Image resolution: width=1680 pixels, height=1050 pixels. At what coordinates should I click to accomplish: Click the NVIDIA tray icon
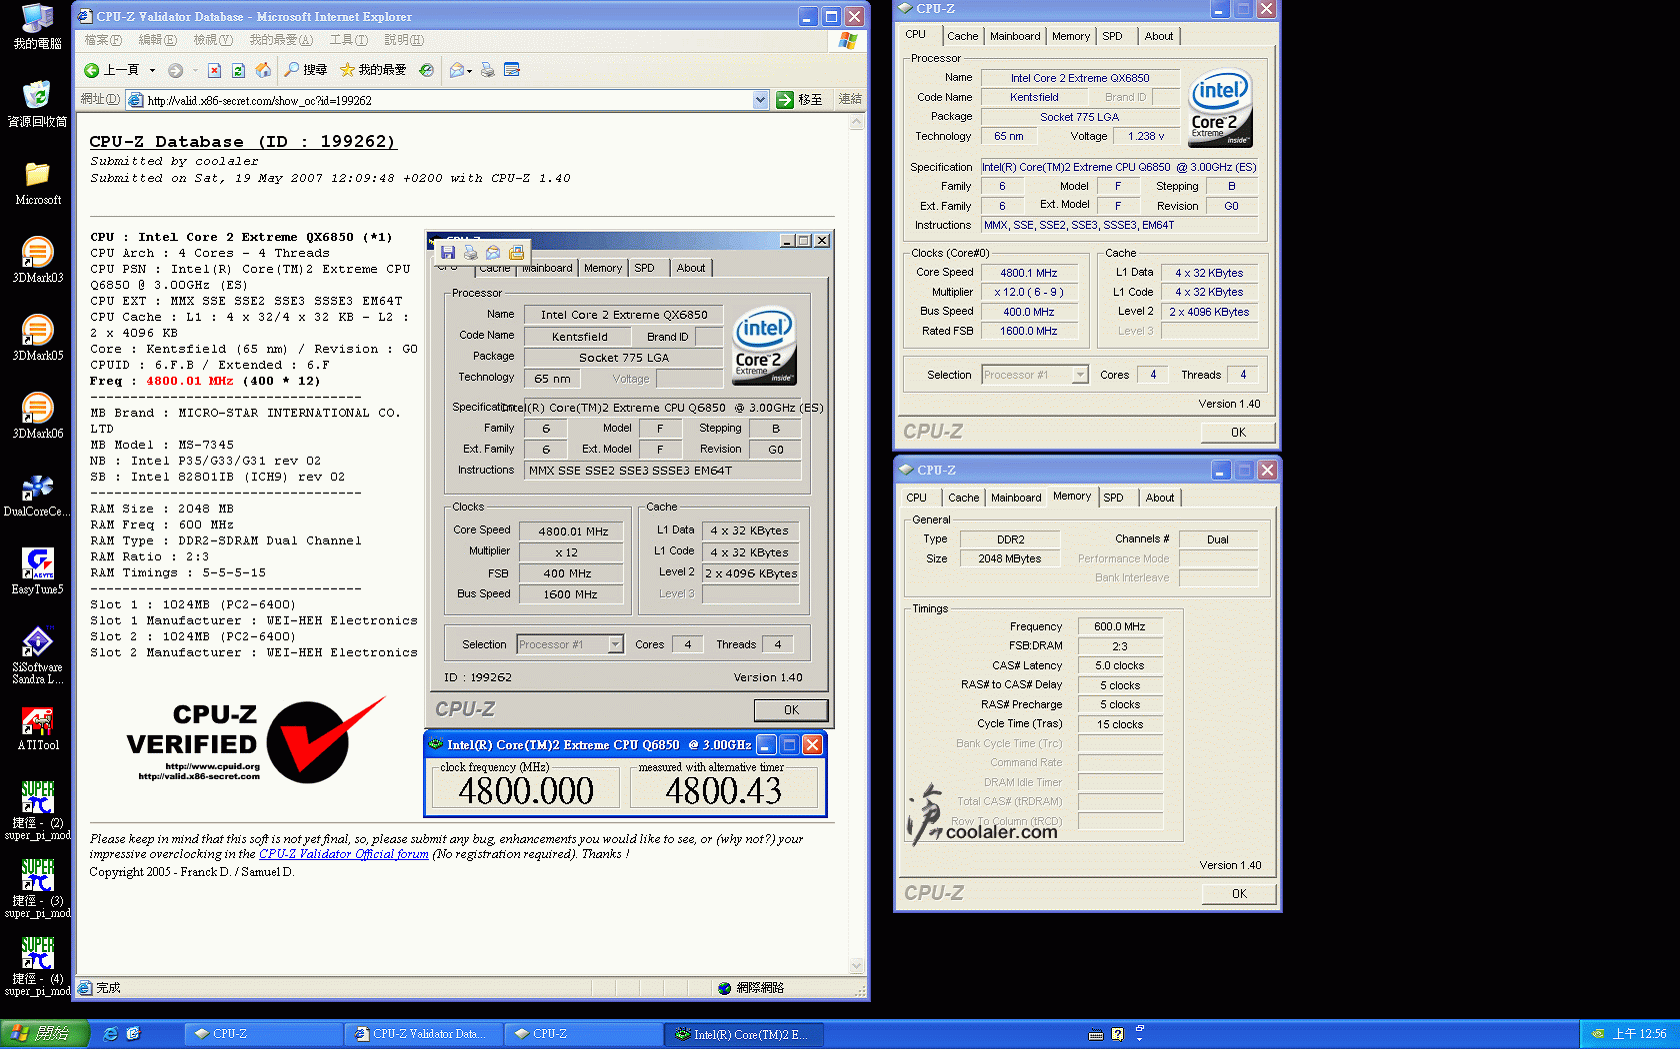[x=1598, y=1034]
